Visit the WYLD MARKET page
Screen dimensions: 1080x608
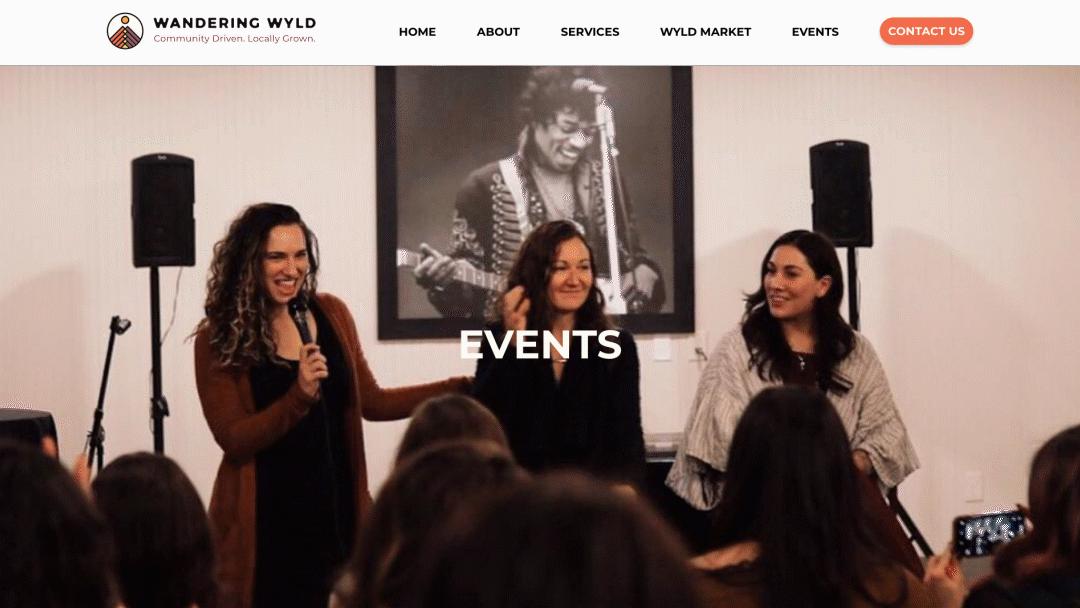click(705, 32)
